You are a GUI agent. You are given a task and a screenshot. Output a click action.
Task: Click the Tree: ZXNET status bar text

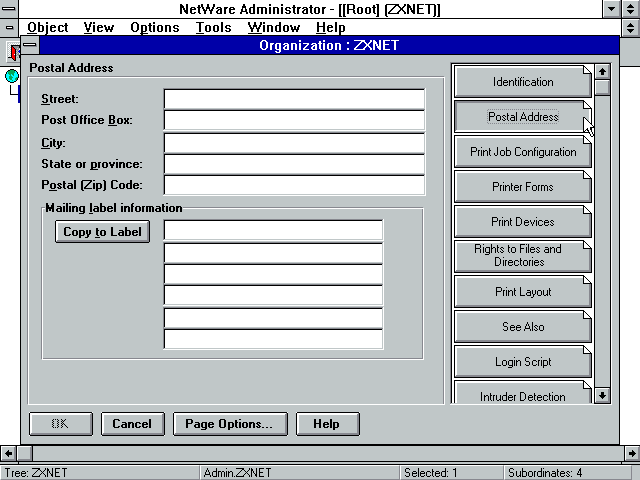pos(36,473)
